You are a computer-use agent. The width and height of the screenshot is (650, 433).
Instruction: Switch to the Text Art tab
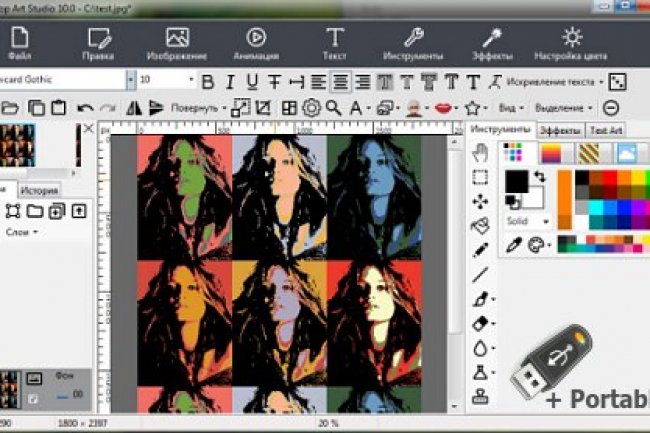tap(607, 130)
